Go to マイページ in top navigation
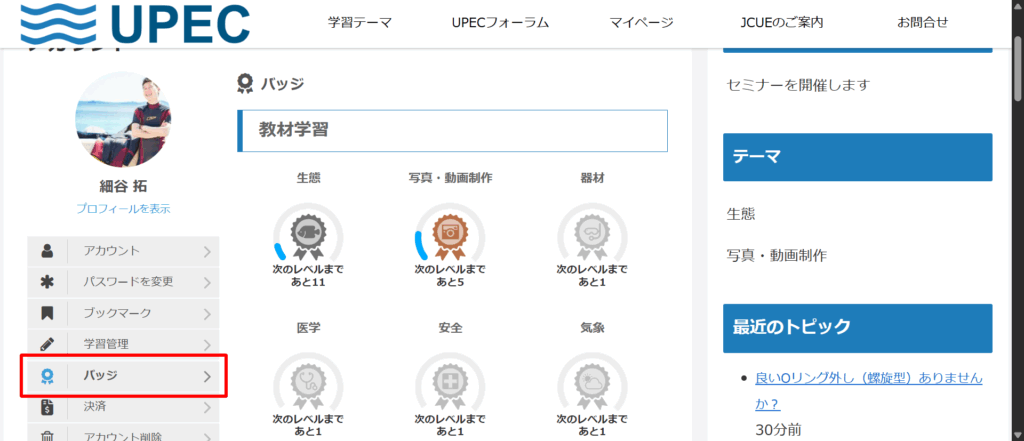The image size is (1024, 441). [x=641, y=22]
